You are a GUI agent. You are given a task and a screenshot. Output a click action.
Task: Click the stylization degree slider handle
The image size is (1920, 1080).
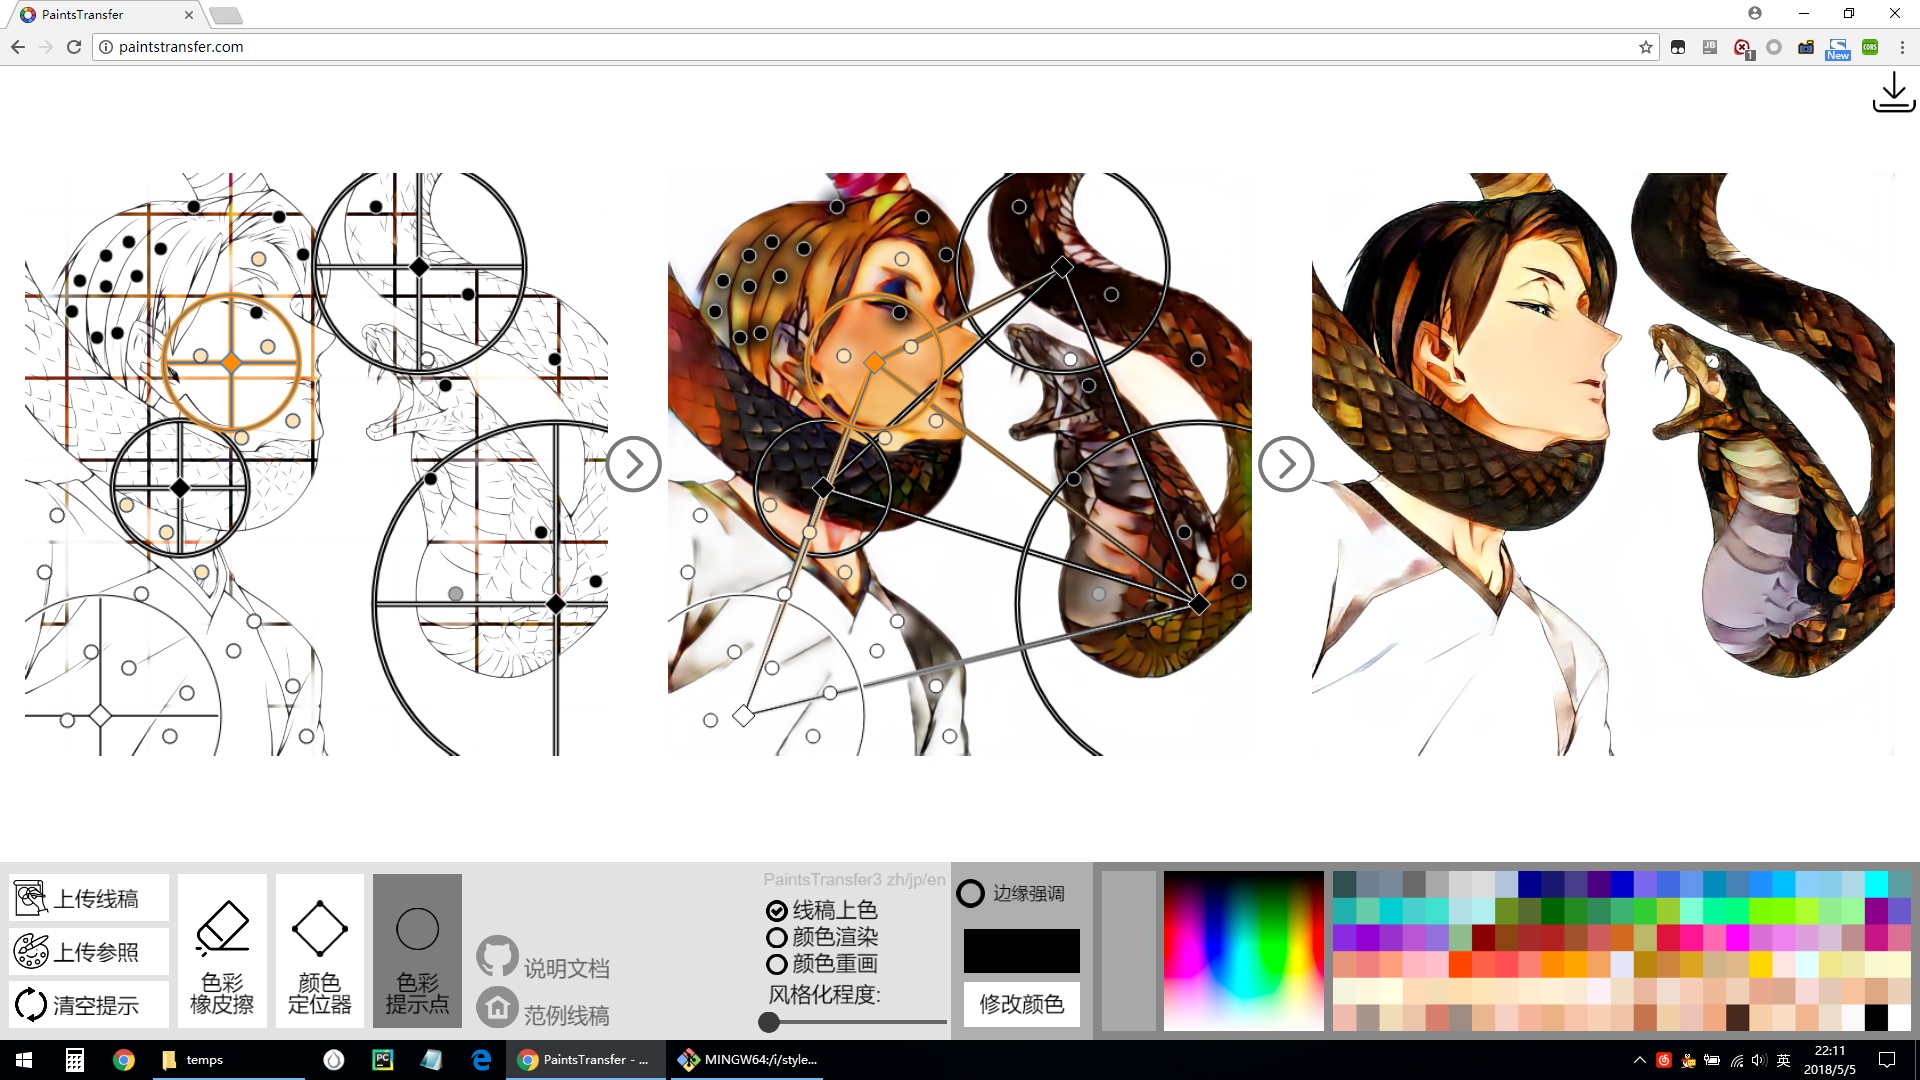pos(769,1022)
